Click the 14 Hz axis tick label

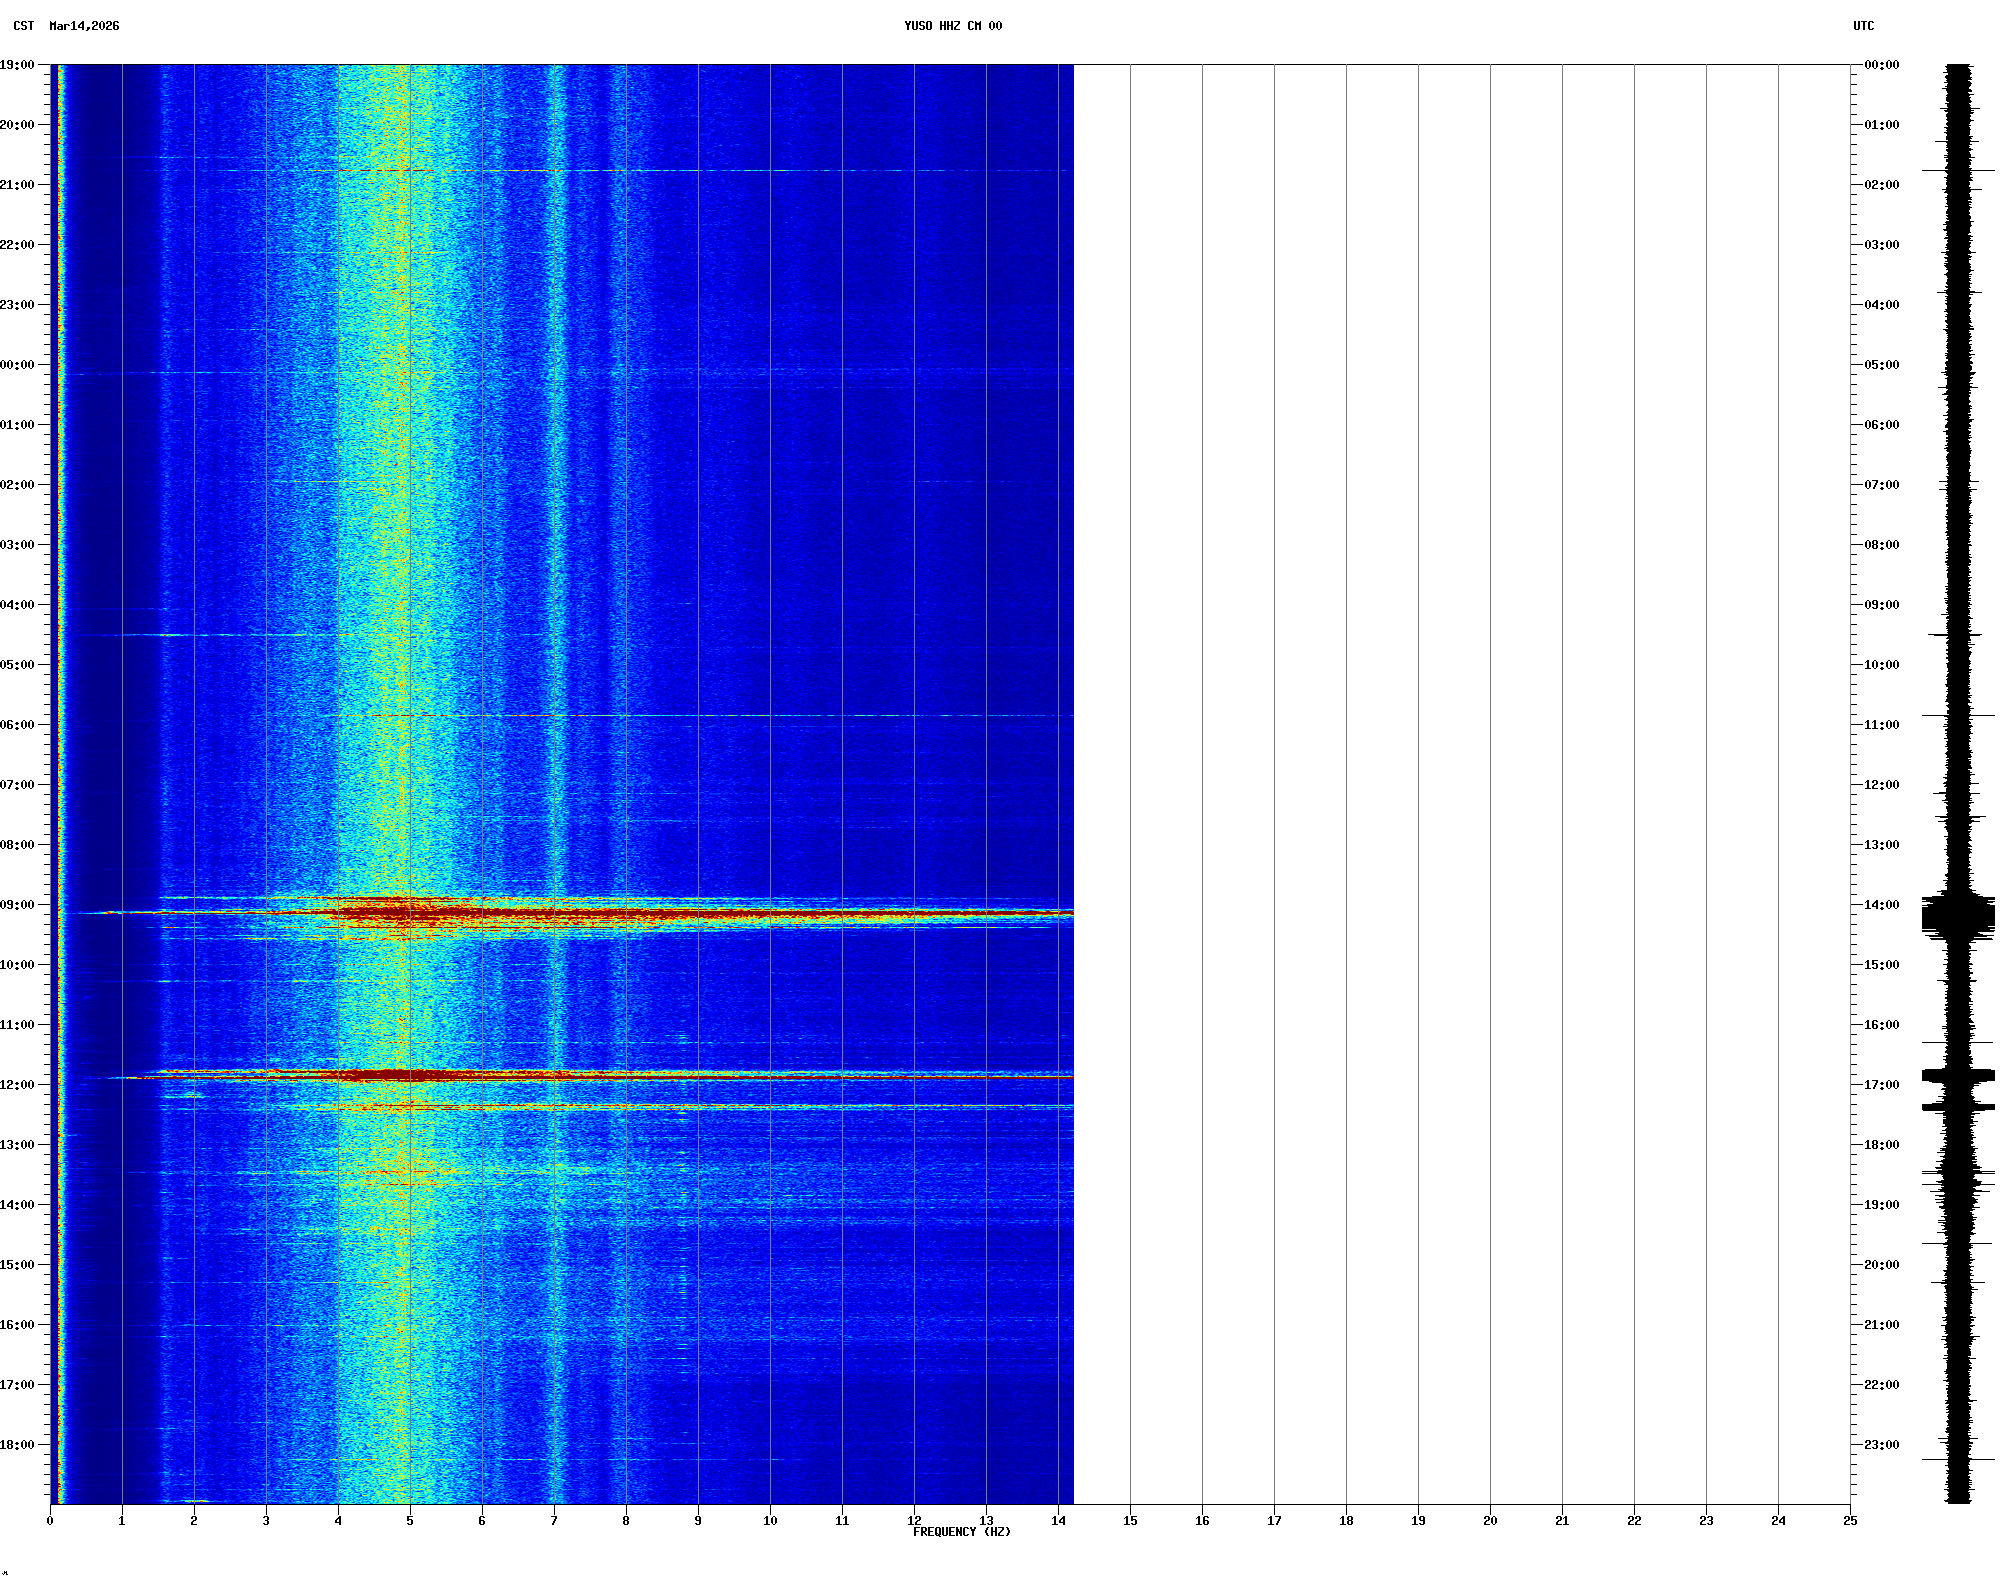click(1058, 1521)
